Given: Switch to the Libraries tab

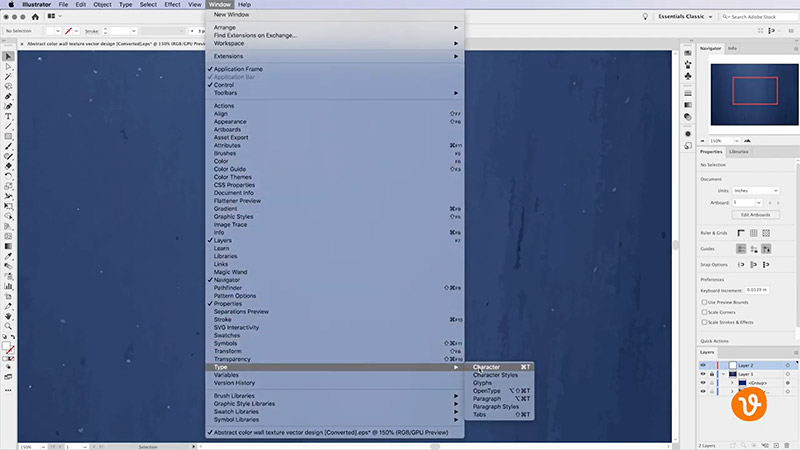Looking at the screenshot, I should tap(738, 152).
